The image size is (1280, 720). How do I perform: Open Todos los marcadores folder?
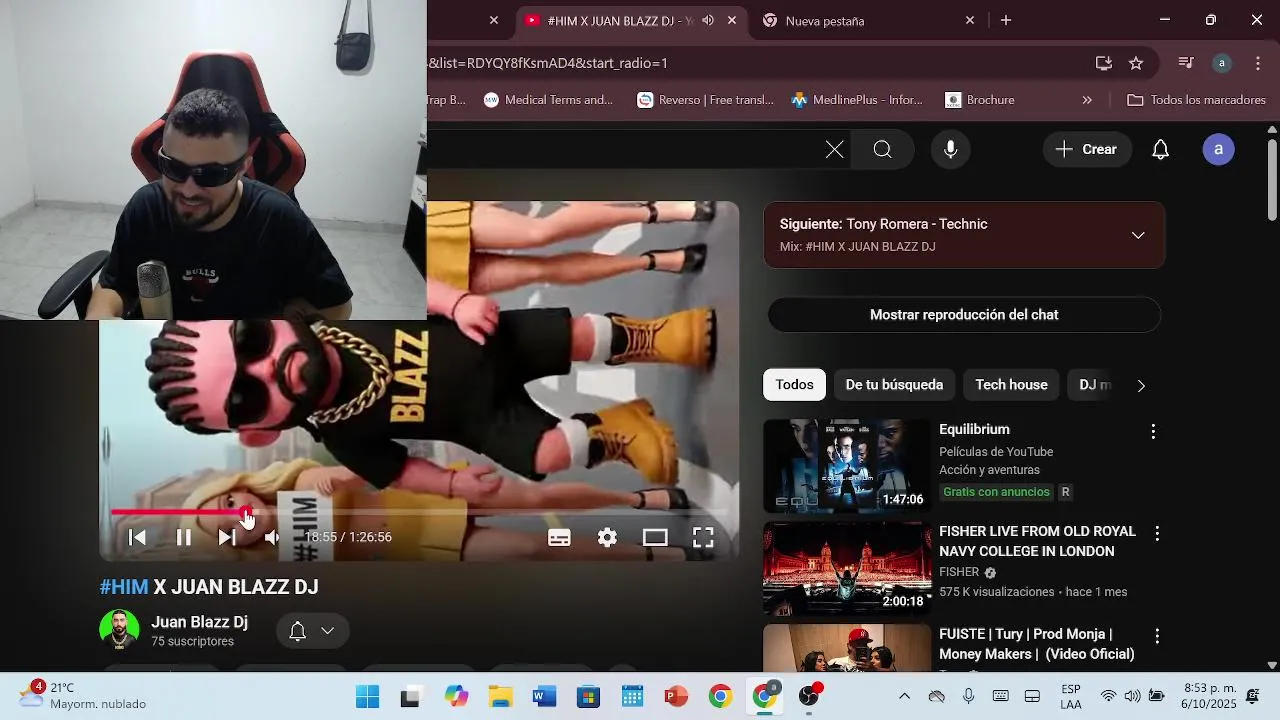1196,100
